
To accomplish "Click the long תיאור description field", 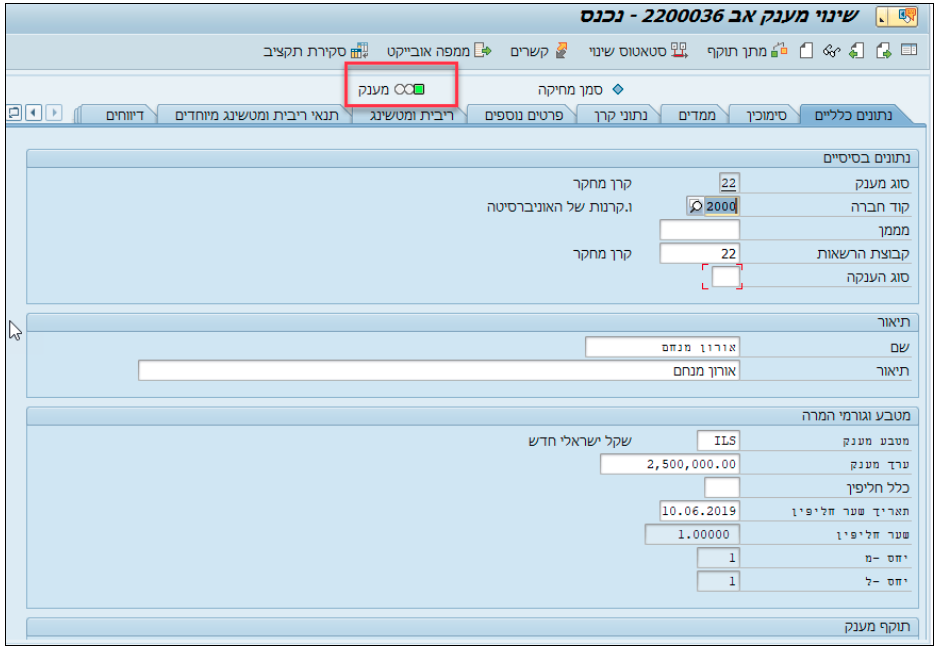I will click(439, 371).
